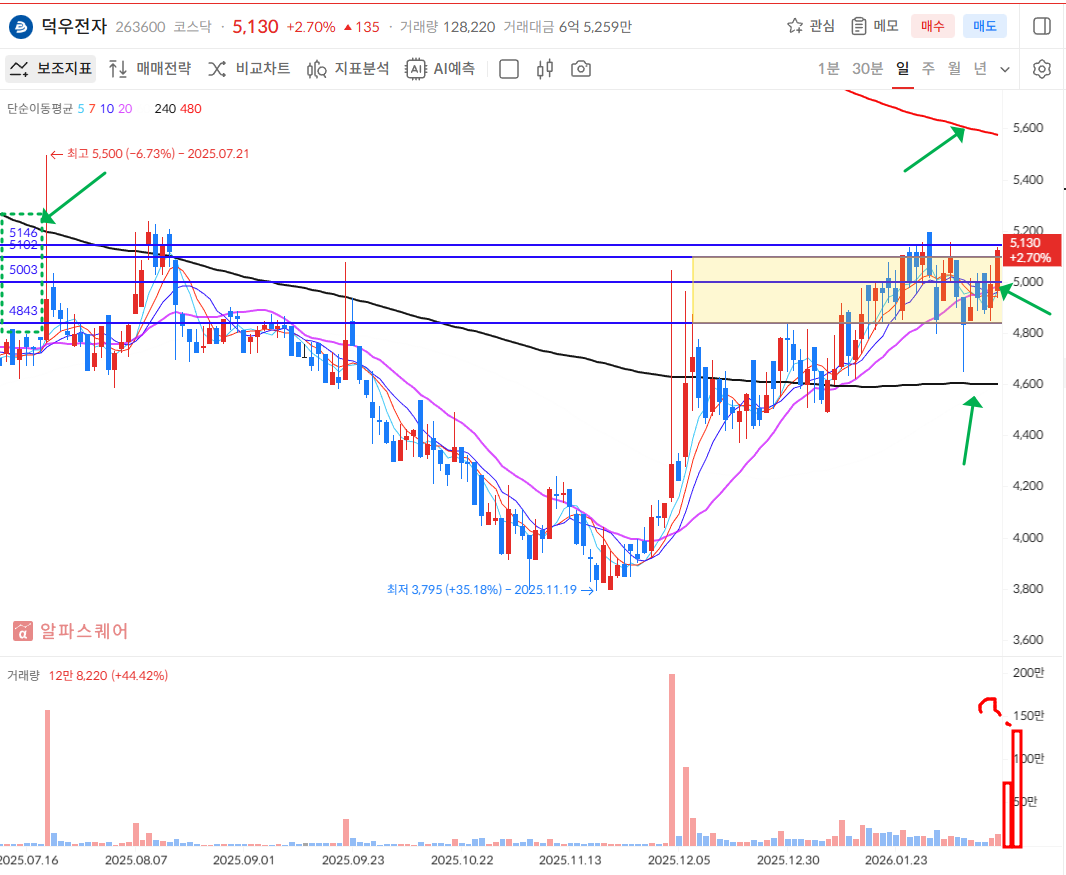
Task: Open the 매매전략 trading strategy tool
Action: pyautogui.click(x=149, y=69)
